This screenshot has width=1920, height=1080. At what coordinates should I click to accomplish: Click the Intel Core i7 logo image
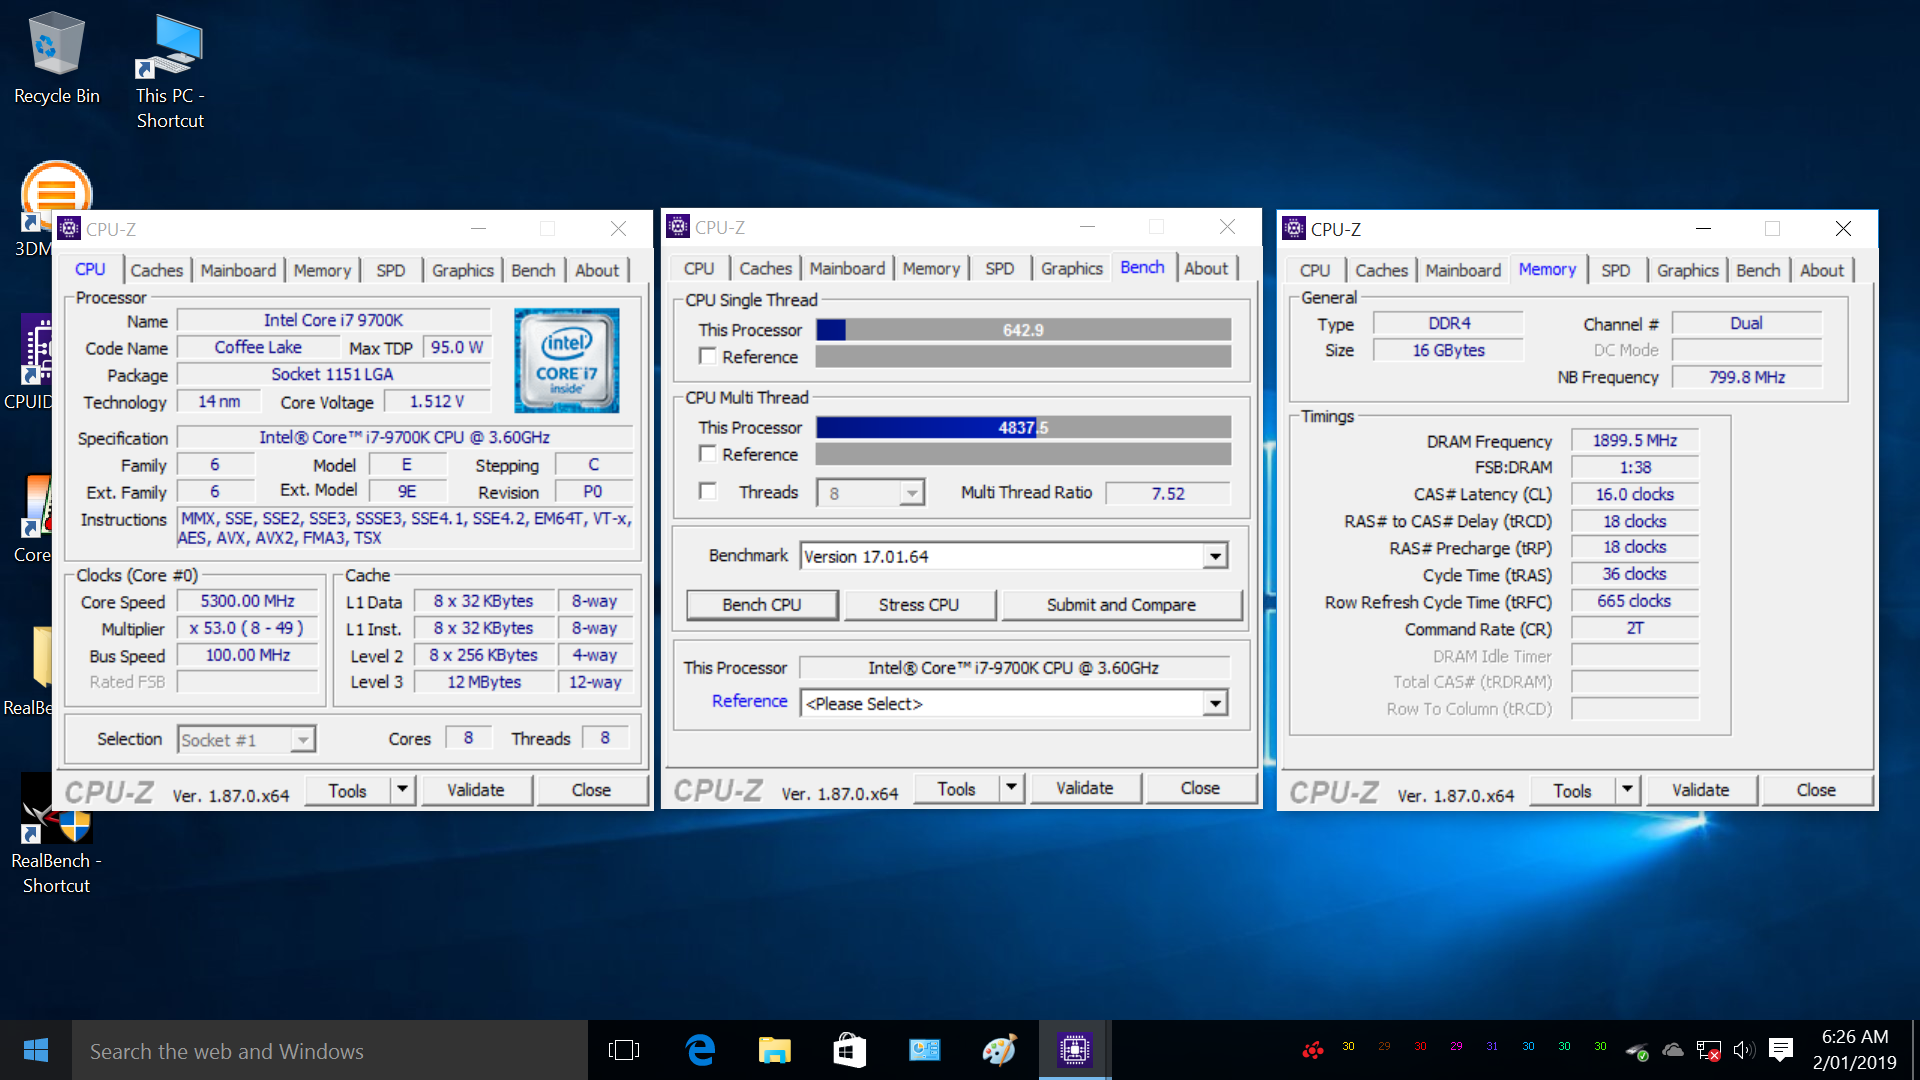coord(567,361)
